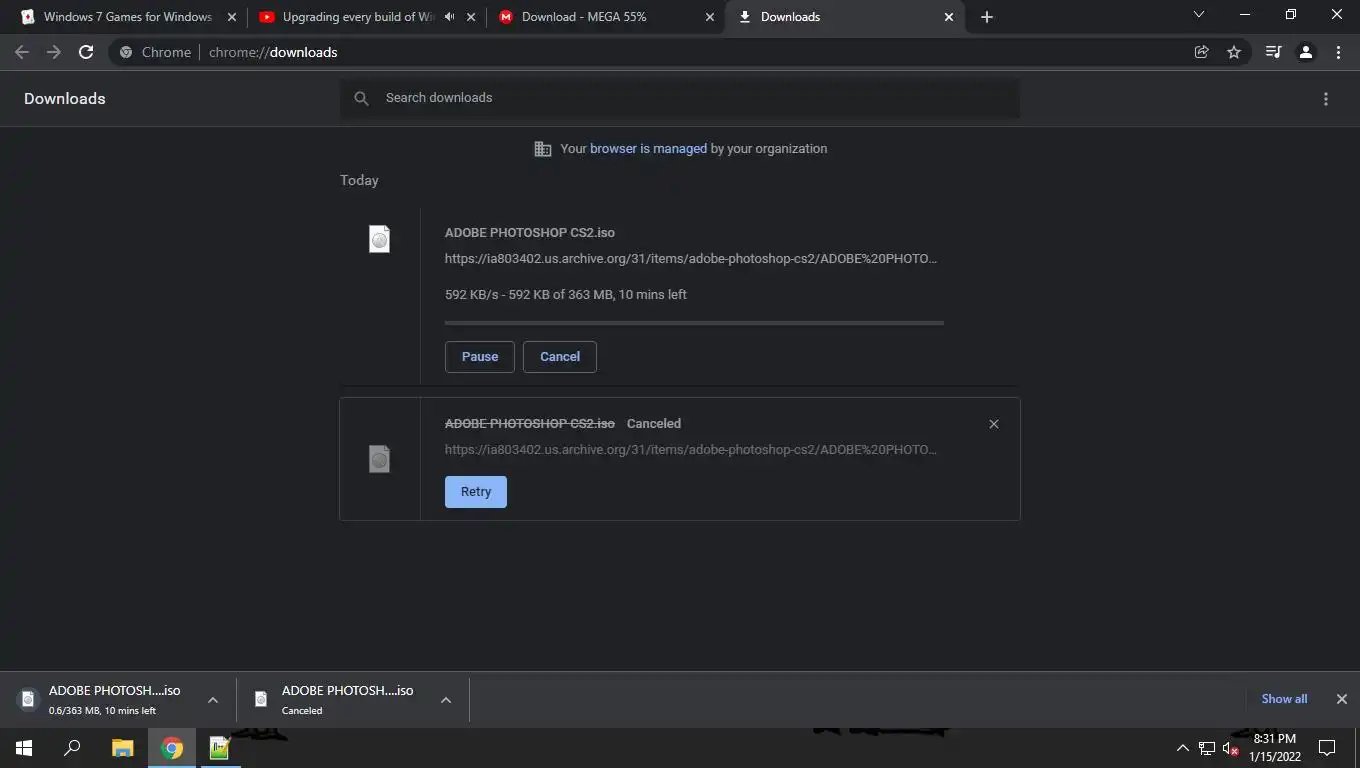
Task: Close the bottom download shelf
Action: click(1342, 699)
